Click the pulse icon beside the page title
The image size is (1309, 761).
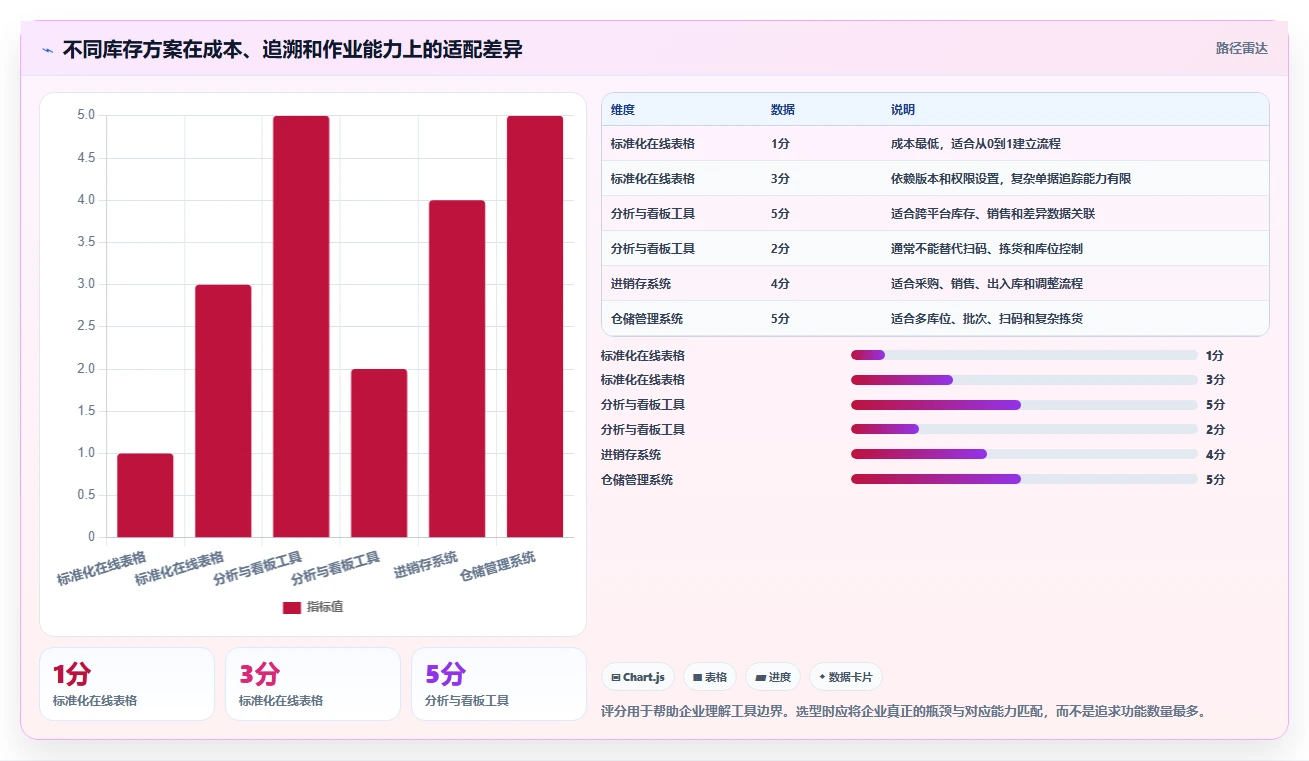47,50
